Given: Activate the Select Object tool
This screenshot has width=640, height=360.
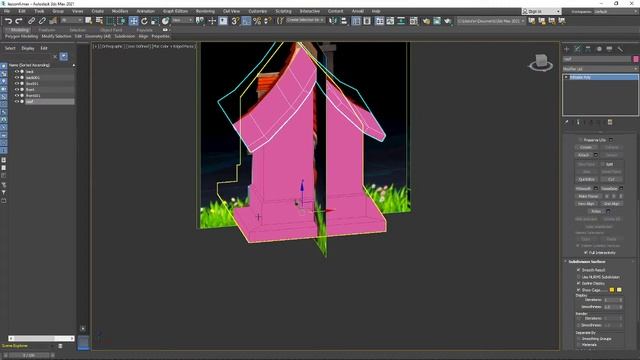Looking at the screenshot, I should point(89,21).
